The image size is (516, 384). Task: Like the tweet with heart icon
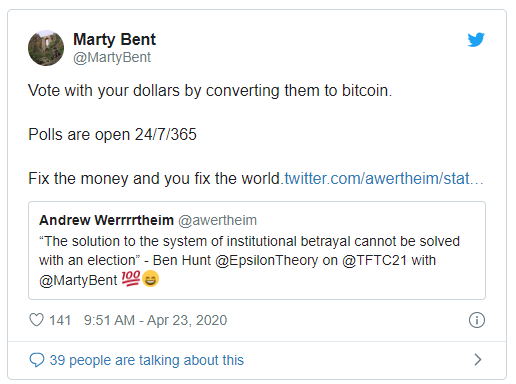point(37,320)
